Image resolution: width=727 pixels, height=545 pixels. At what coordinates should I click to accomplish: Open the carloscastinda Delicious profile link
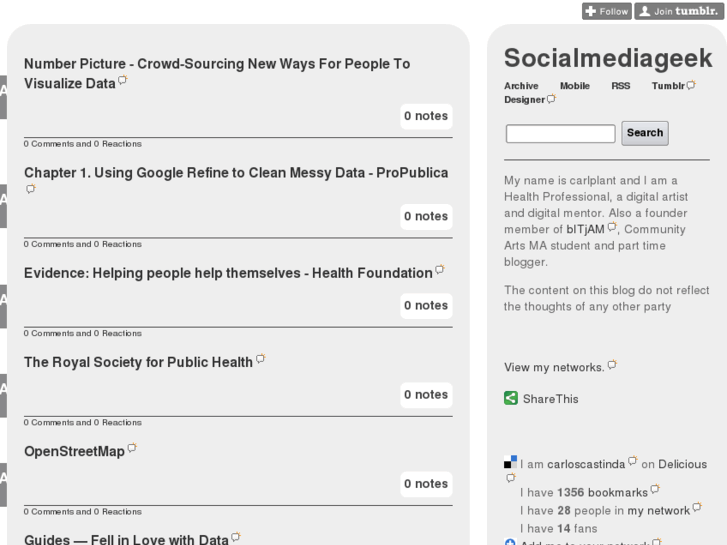(x=585, y=464)
